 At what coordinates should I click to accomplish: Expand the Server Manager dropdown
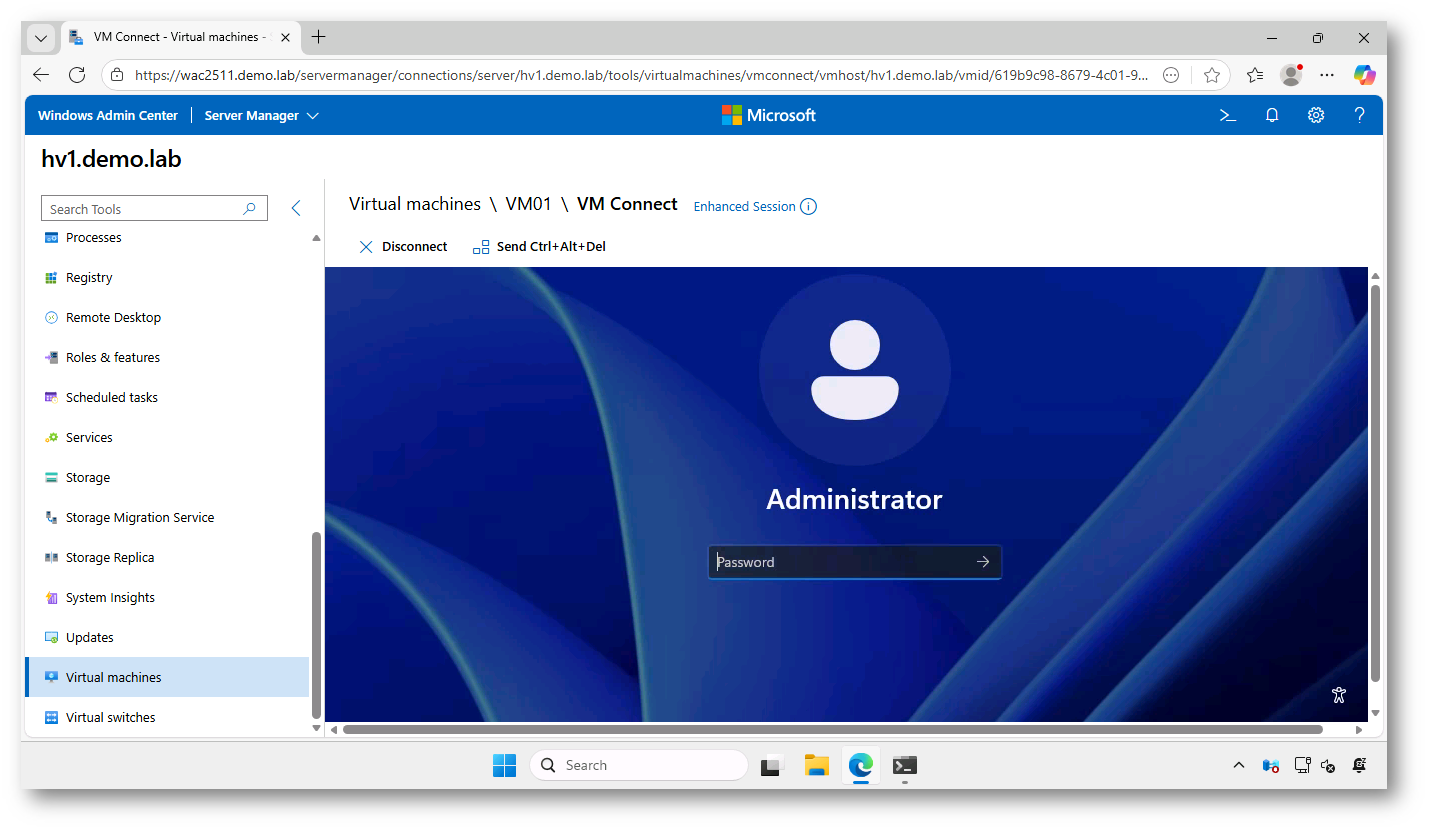click(261, 116)
